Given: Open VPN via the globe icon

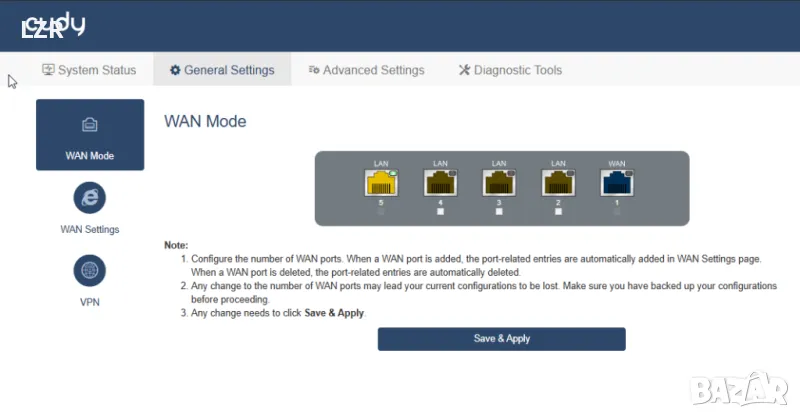Looking at the screenshot, I should [x=89, y=270].
